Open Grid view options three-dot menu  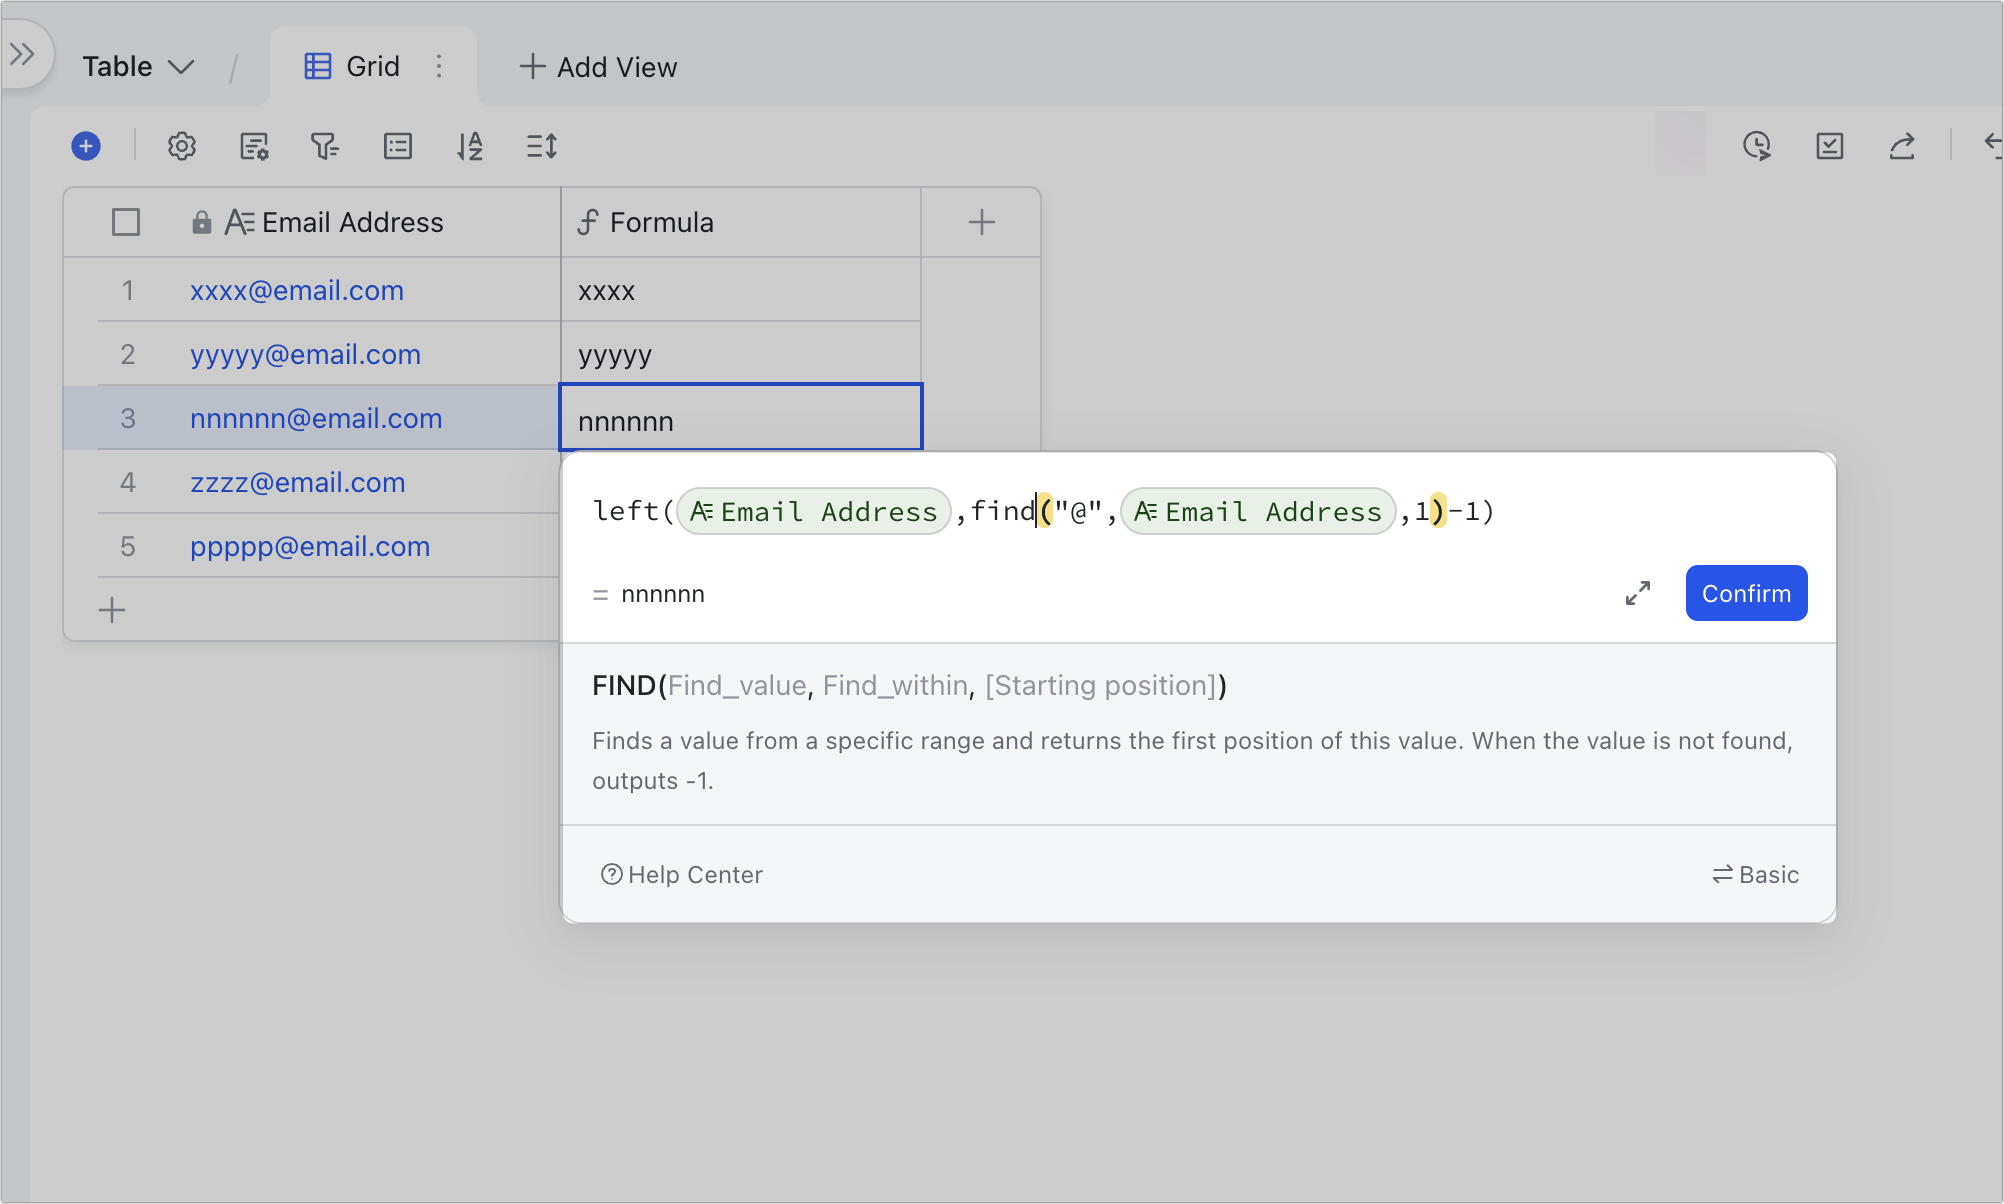click(439, 67)
